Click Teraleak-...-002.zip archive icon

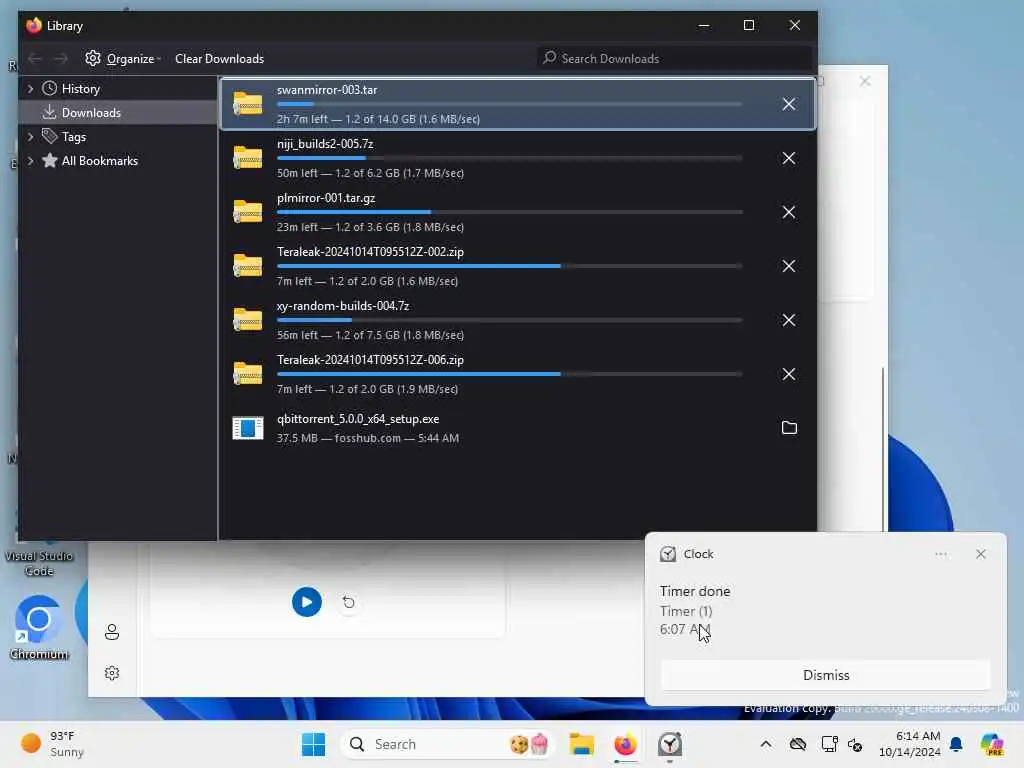(248, 266)
